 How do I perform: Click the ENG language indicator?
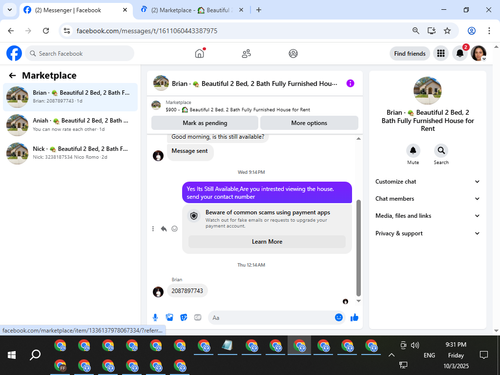click(429, 355)
